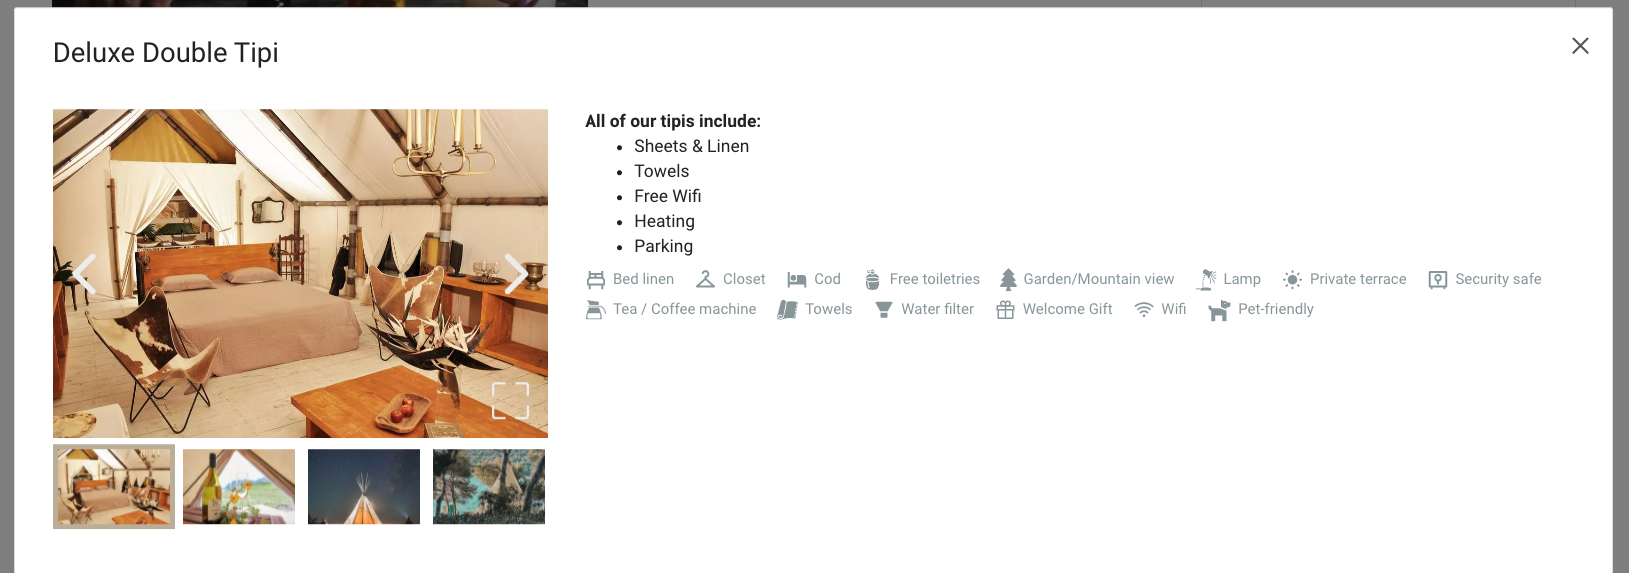This screenshot has width=1629, height=573.
Task: Open the photo in fullscreen view
Action: point(510,401)
